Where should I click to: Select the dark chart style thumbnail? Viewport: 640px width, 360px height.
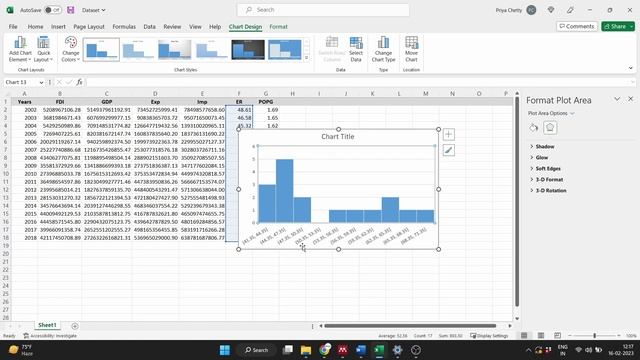pyautogui.click(x=248, y=50)
